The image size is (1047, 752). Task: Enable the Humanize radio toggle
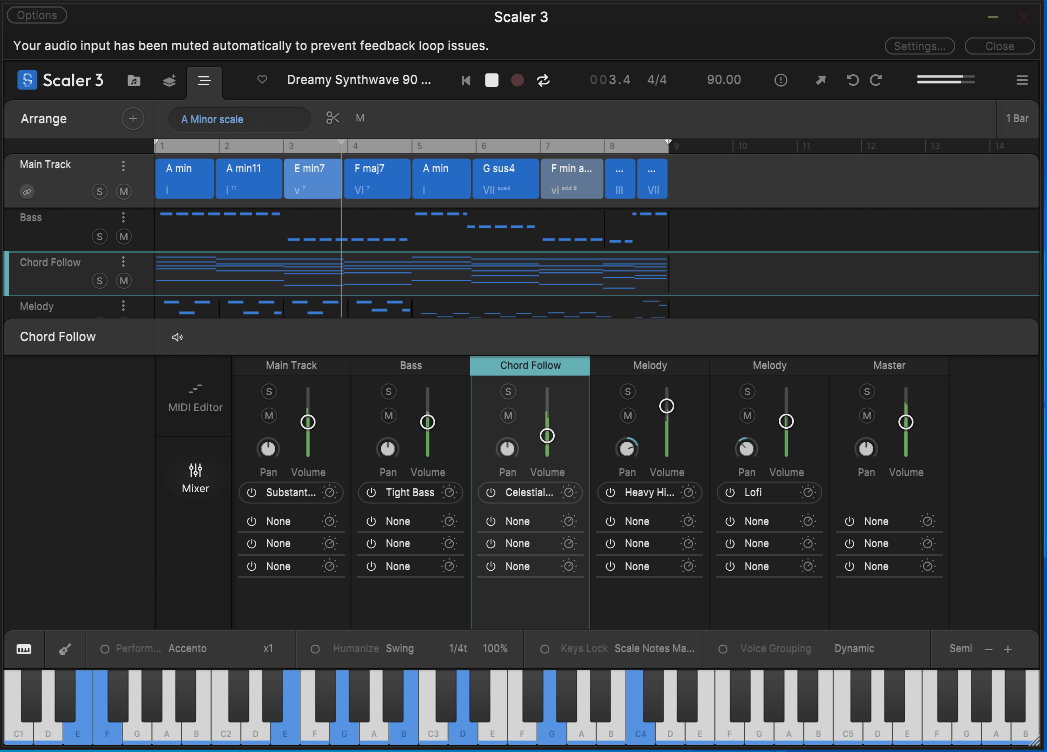(x=315, y=649)
